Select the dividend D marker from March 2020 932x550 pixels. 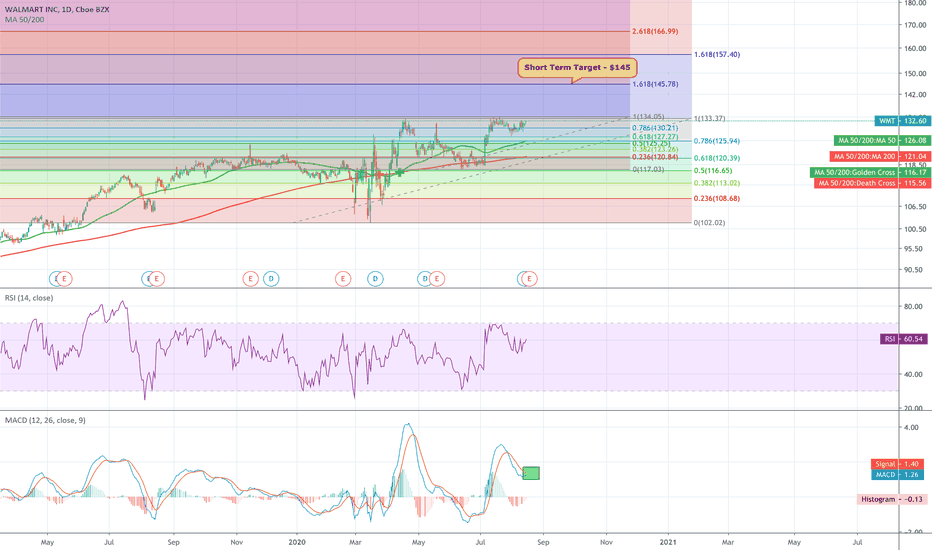tap(375, 278)
